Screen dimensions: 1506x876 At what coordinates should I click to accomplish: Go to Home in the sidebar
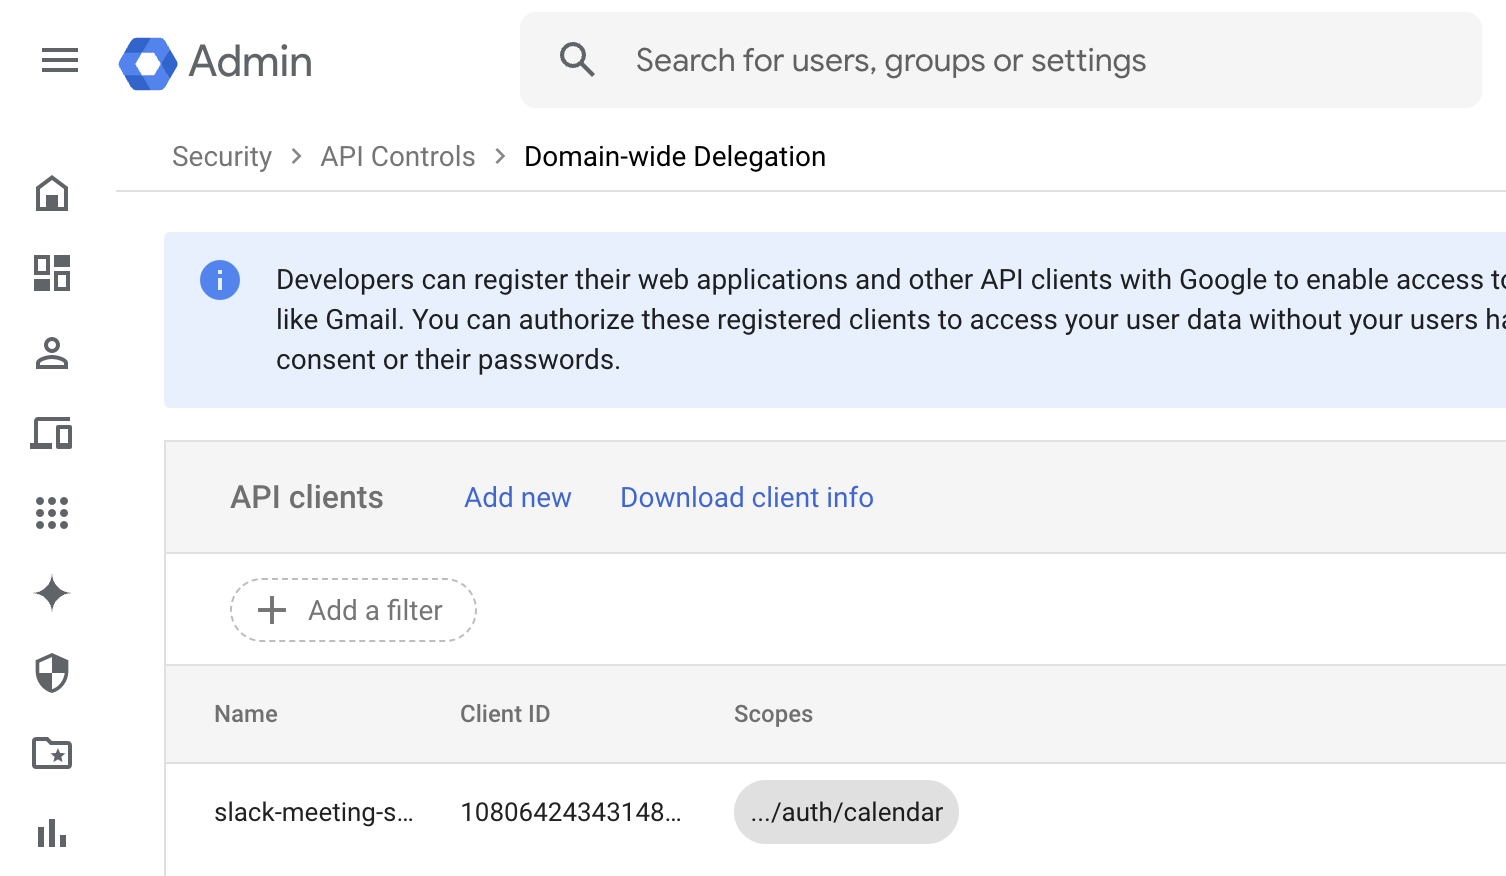[x=52, y=193]
